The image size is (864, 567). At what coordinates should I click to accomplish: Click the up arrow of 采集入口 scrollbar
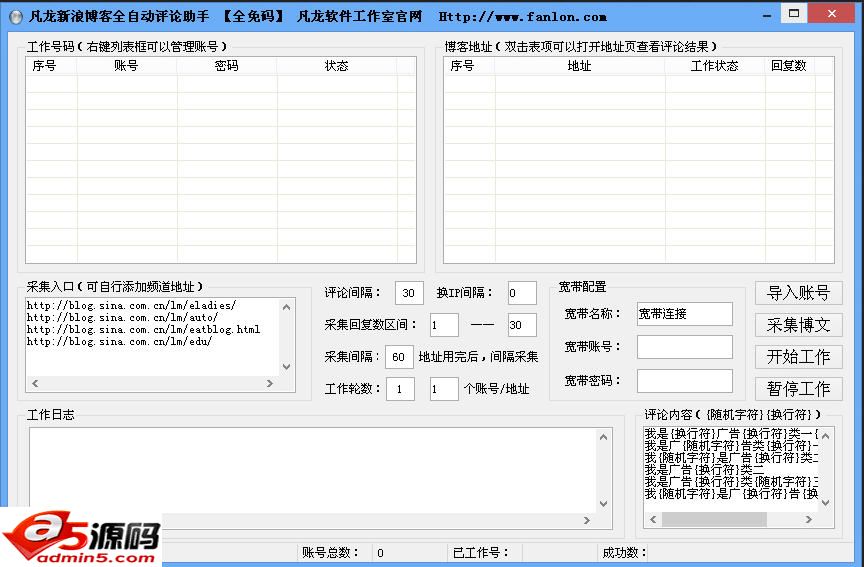click(x=287, y=307)
